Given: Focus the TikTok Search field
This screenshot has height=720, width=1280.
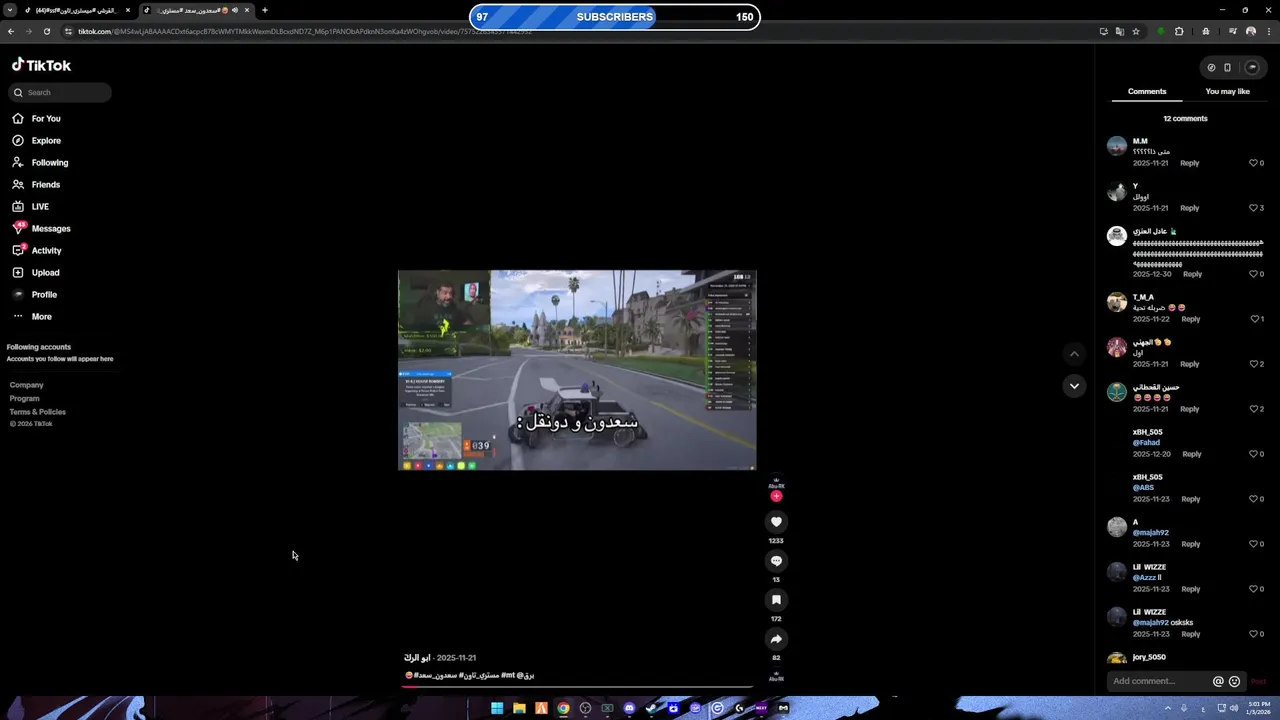Looking at the screenshot, I should tap(60, 93).
